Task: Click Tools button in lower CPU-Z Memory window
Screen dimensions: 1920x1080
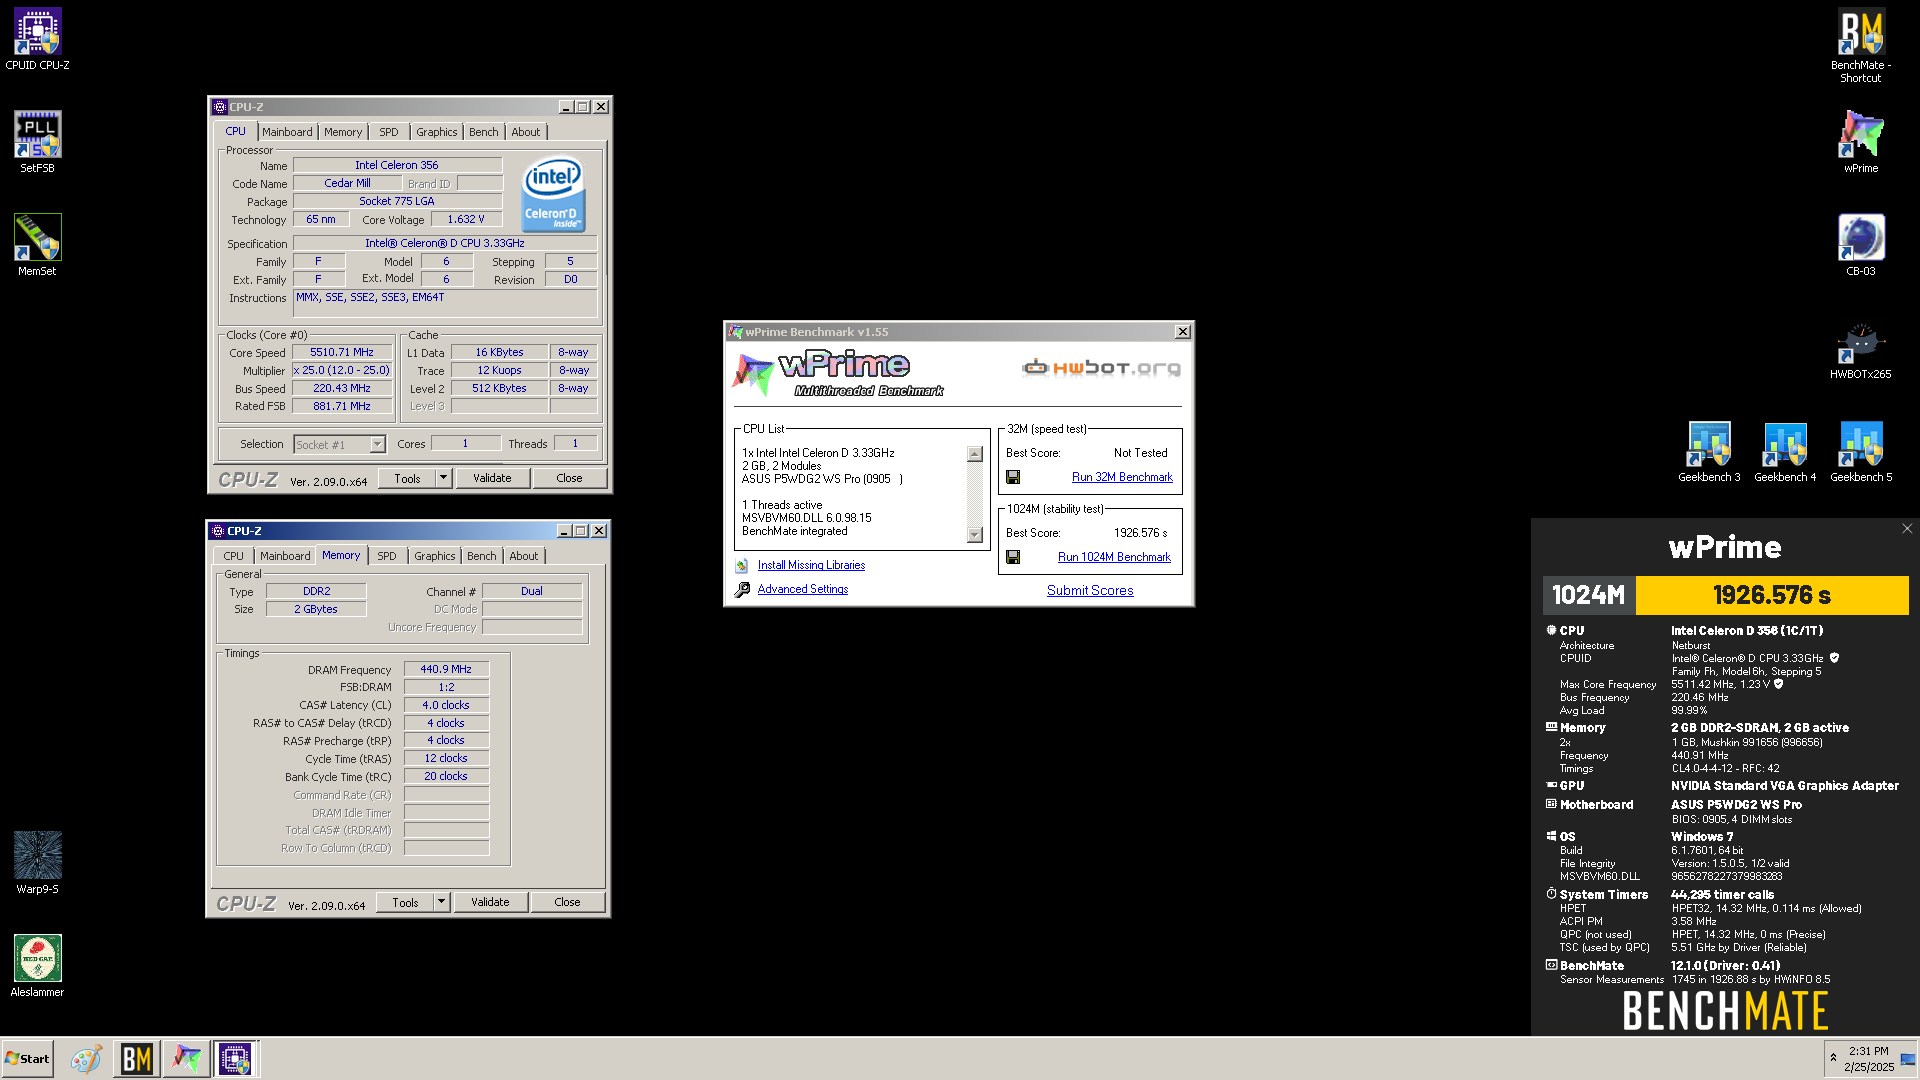Action: pyautogui.click(x=405, y=902)
